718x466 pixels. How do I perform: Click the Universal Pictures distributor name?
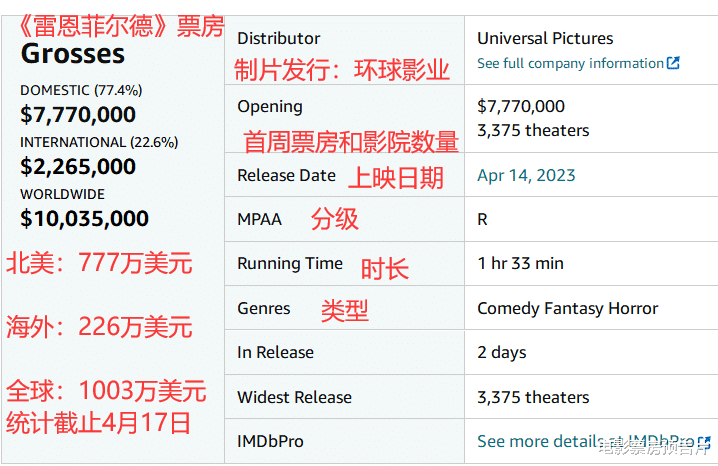coord(545,38)
